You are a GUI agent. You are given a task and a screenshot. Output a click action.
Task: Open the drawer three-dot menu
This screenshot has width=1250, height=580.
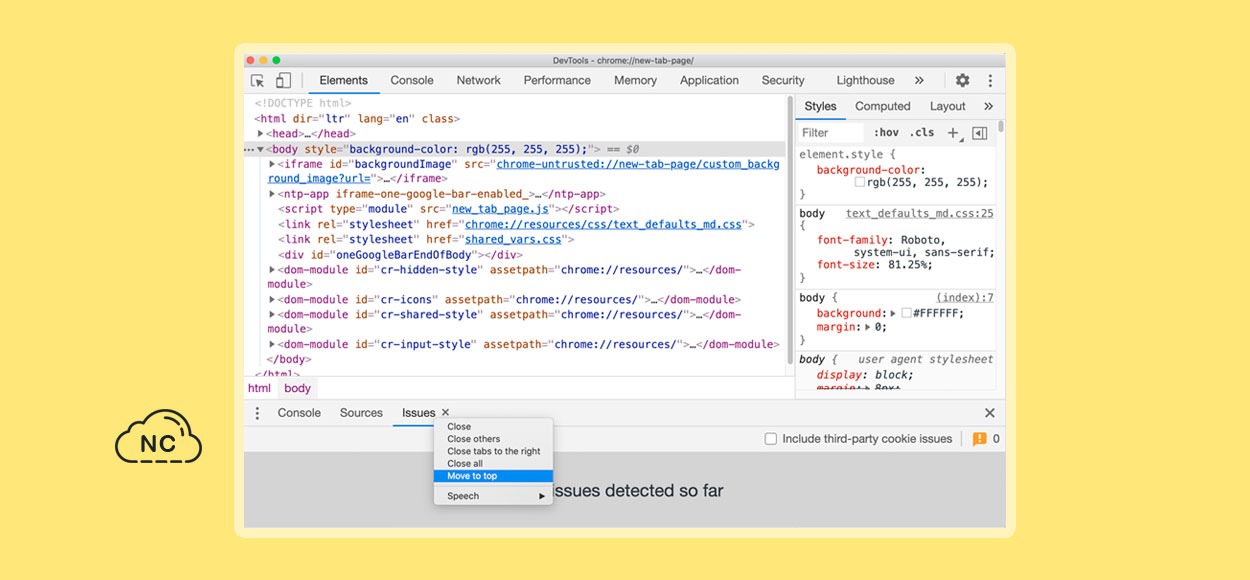pyautogui.click(x=257, y=413)
